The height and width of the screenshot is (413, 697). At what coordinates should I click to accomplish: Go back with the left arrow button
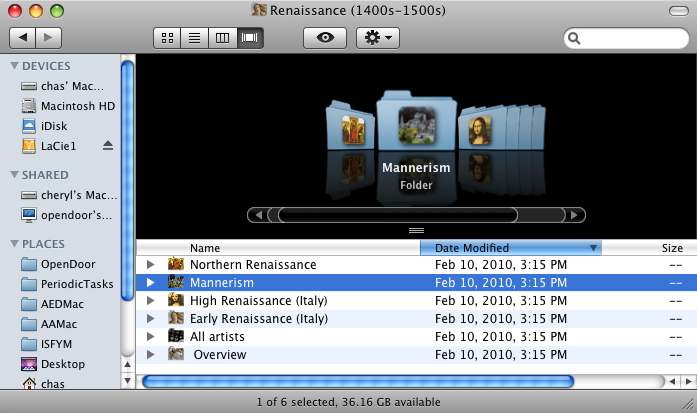coord(23,38)
